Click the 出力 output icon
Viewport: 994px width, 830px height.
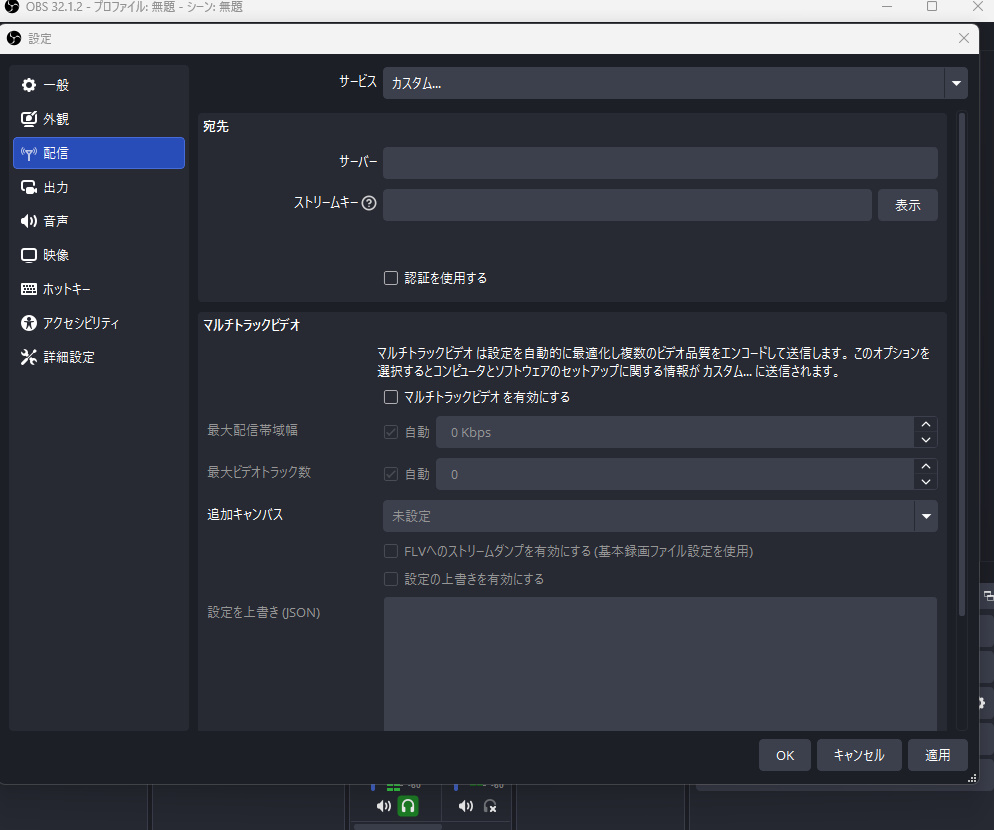(x=29, y=187)
